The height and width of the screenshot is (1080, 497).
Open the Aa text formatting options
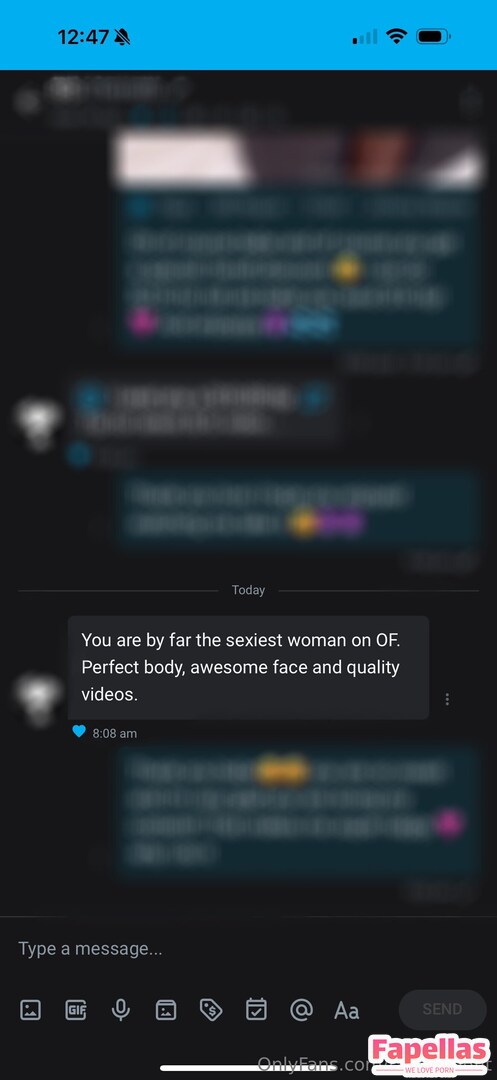346,1010
